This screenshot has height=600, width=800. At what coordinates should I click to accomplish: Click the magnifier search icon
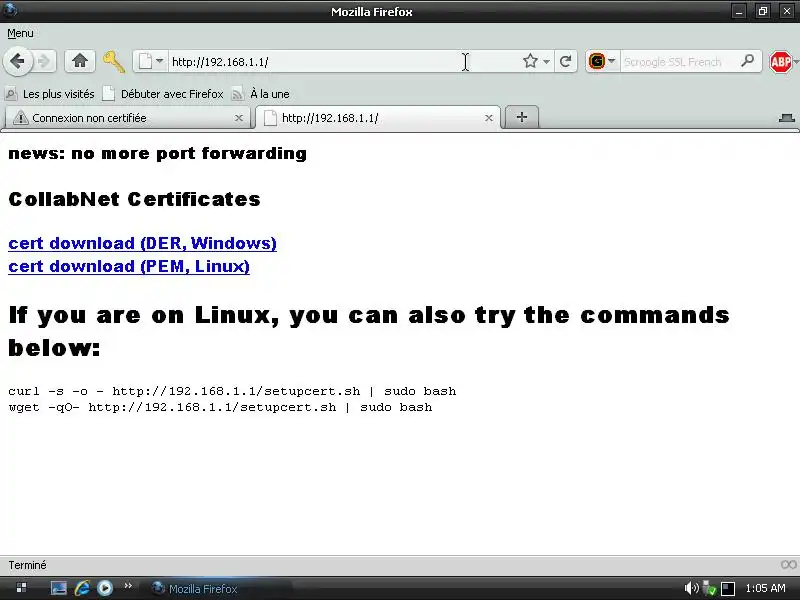[x=747, y=61]
